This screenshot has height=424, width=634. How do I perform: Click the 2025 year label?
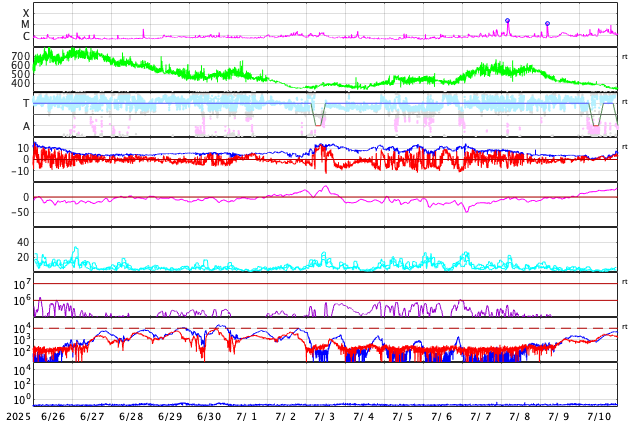[x=19, y=417]
